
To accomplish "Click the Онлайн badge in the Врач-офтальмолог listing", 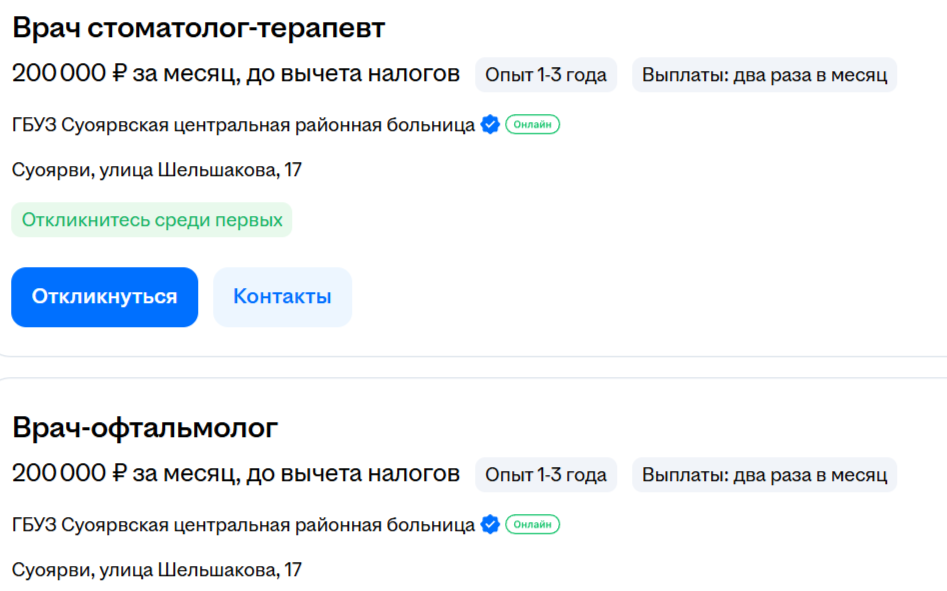I will click(532, 524).
